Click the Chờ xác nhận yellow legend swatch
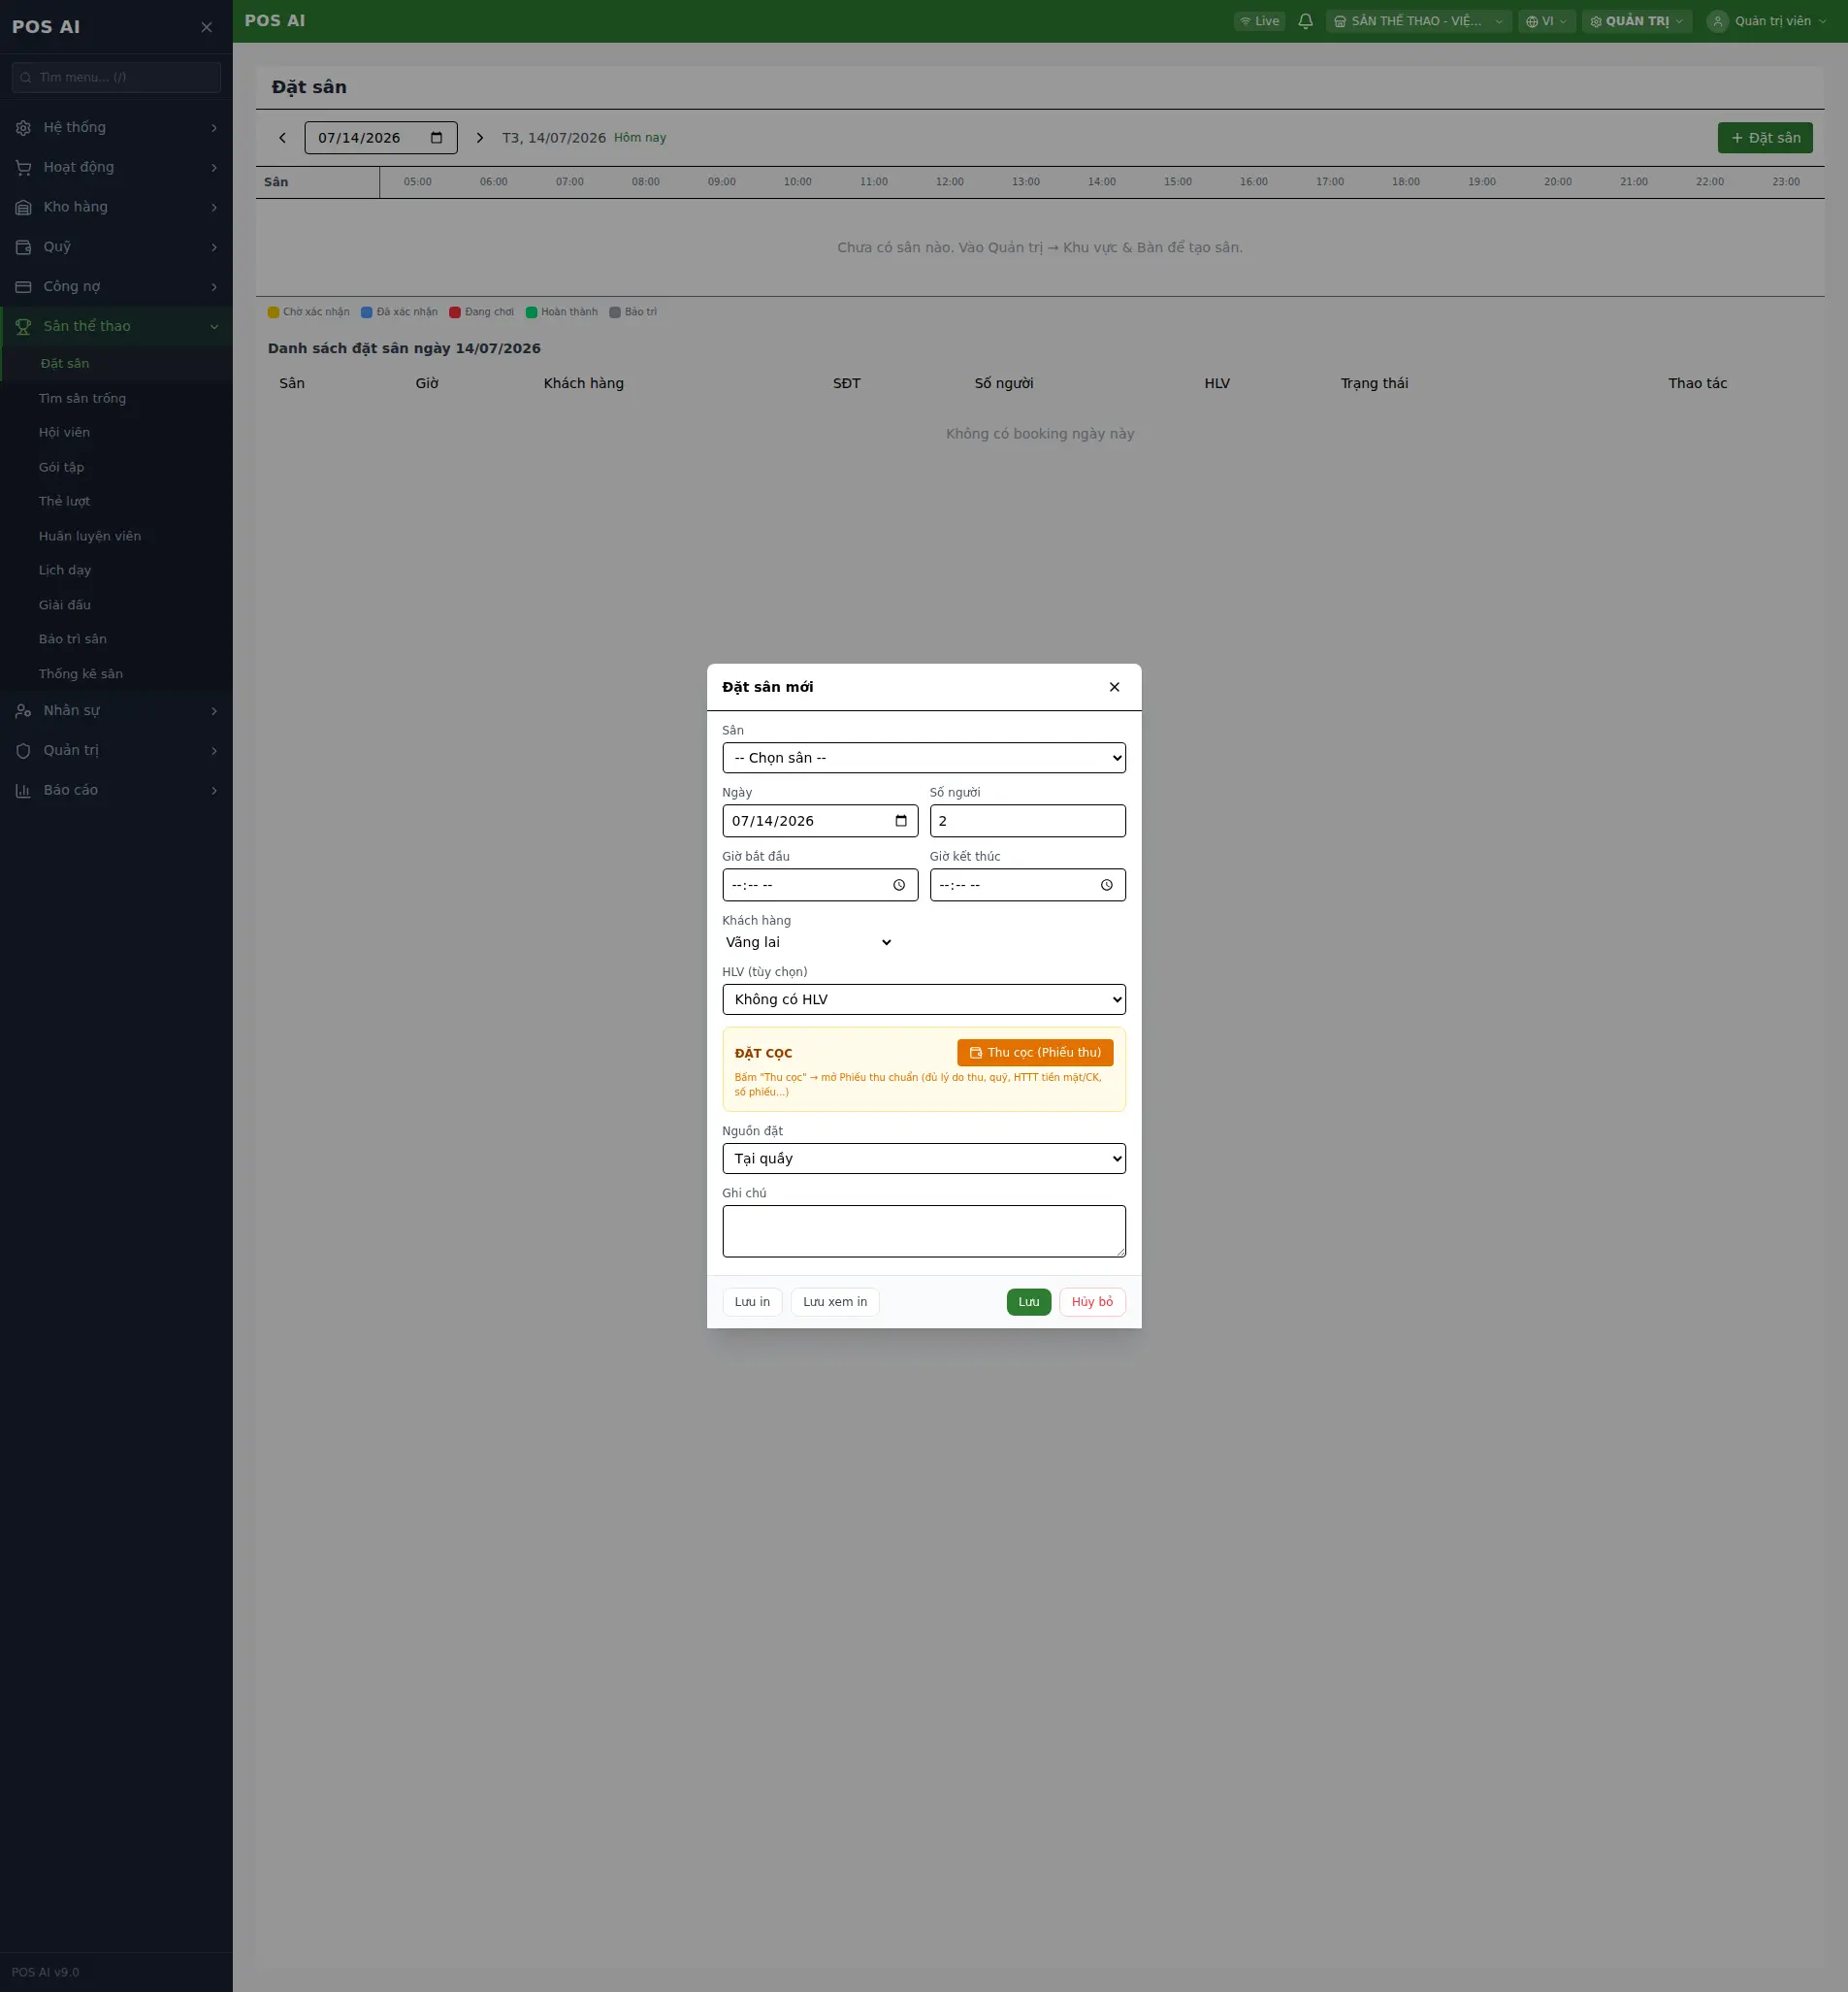The height and width of the screenshot is (1992, 1848). tap(273, 312)
